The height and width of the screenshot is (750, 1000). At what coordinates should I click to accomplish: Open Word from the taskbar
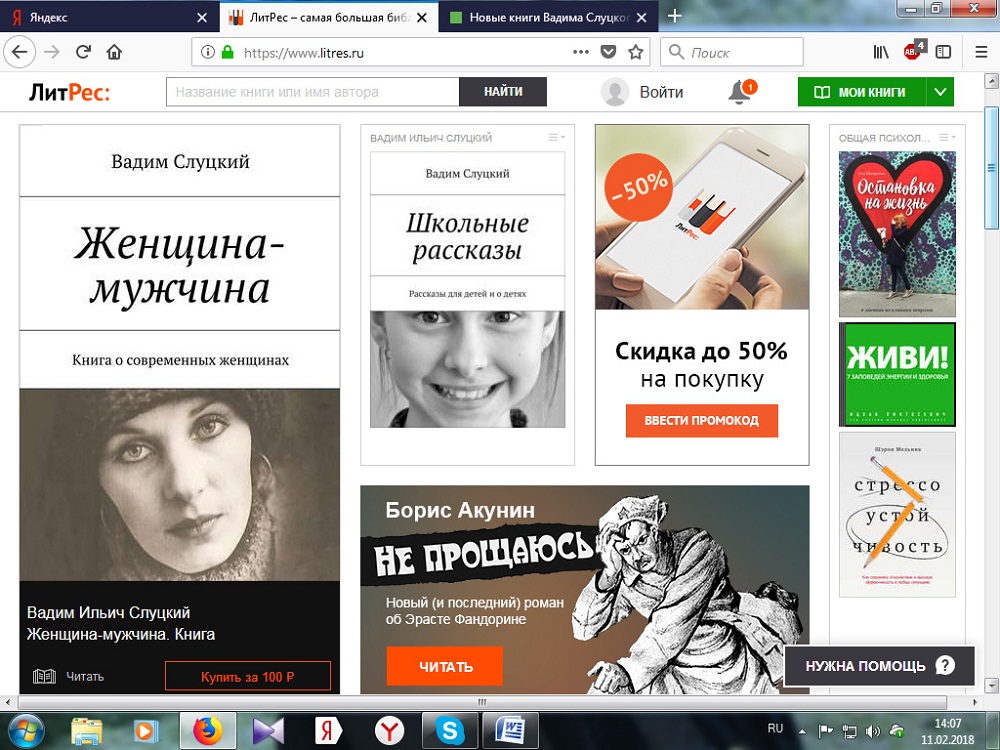point(511,731)
